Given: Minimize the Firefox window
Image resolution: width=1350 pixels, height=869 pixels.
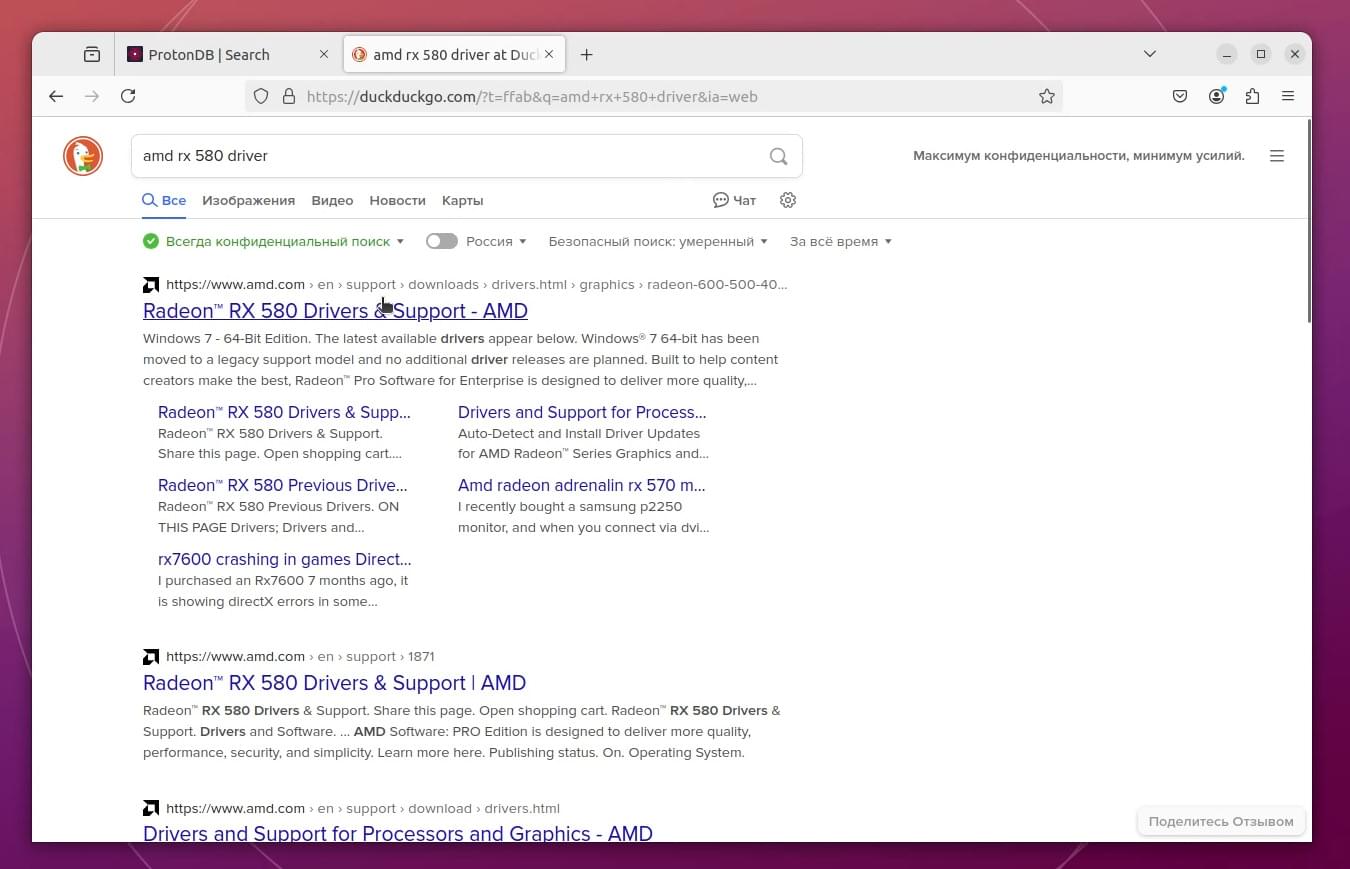Looking at the screenshot, I should click(1227, 54).
